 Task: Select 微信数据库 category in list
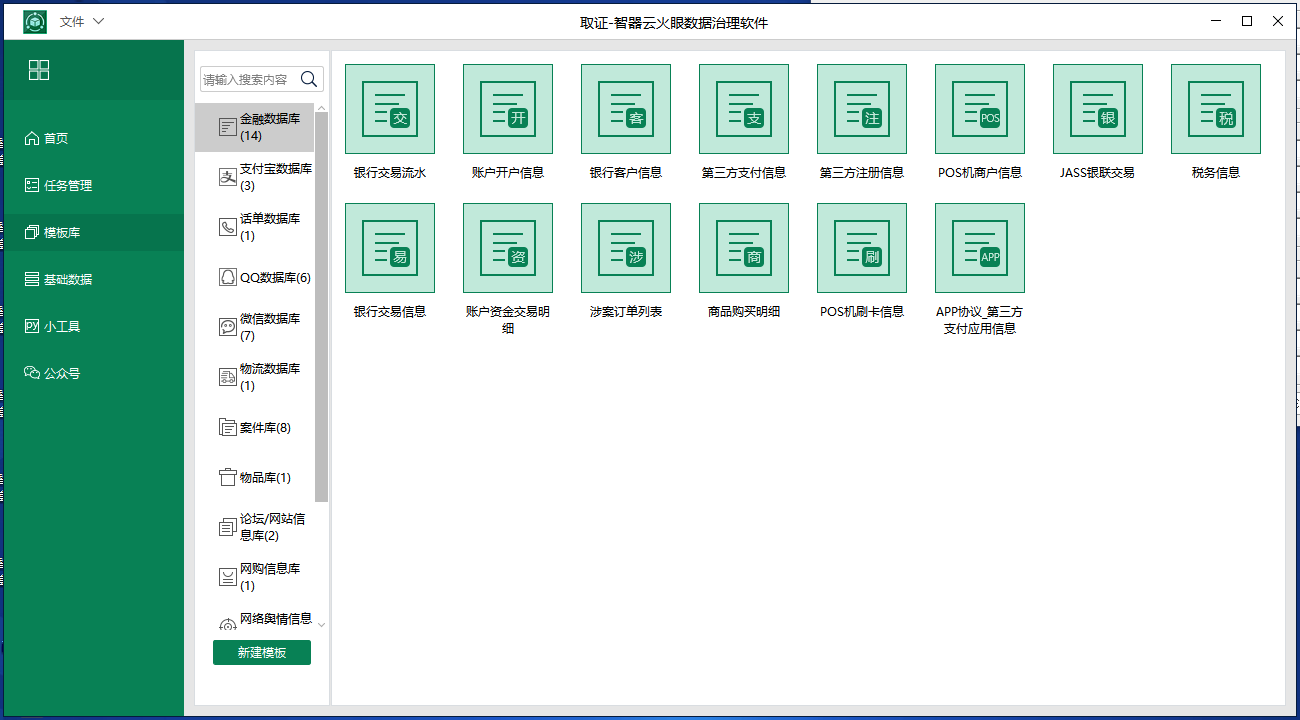coord(264,327)
